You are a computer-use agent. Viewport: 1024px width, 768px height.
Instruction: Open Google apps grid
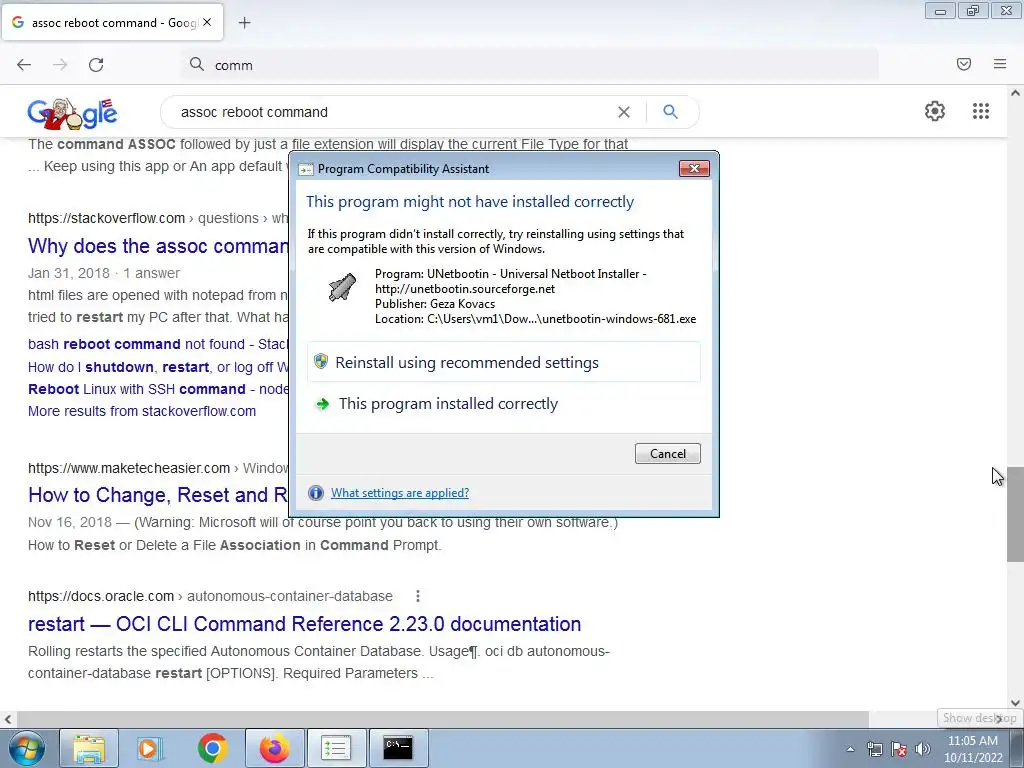[x=980, y=111]
